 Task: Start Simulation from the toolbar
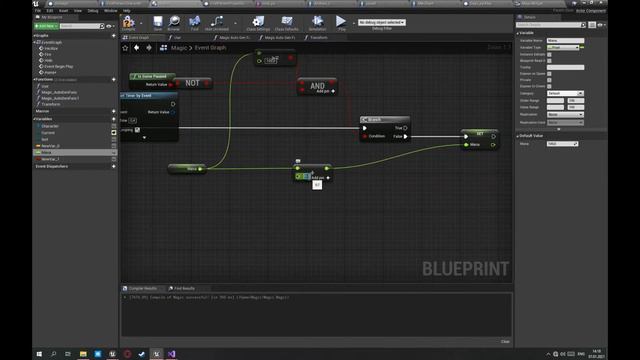pos(318,22)
